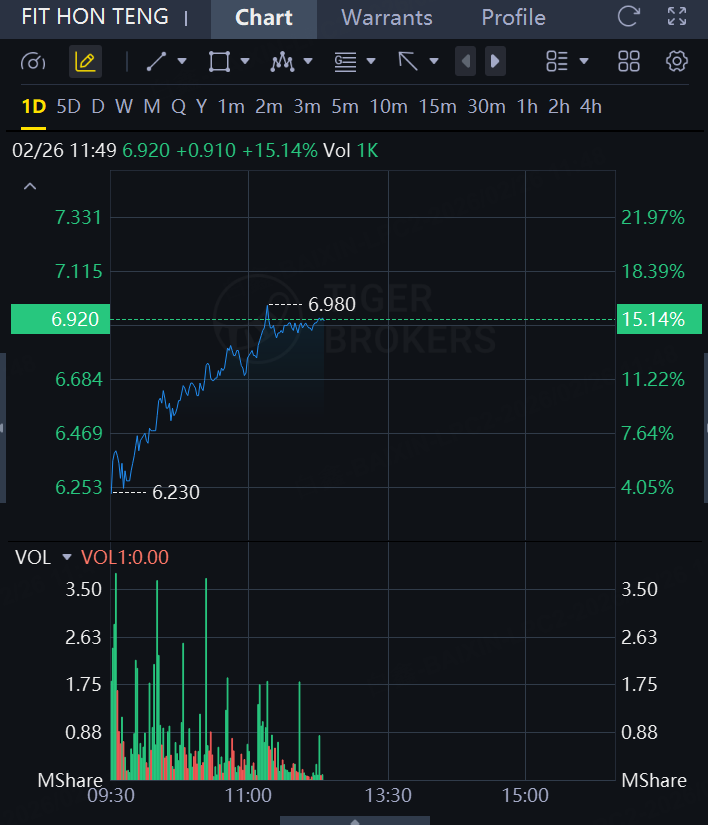
Task: Switch to the Warrants tab
Action: tap(387, 18)
